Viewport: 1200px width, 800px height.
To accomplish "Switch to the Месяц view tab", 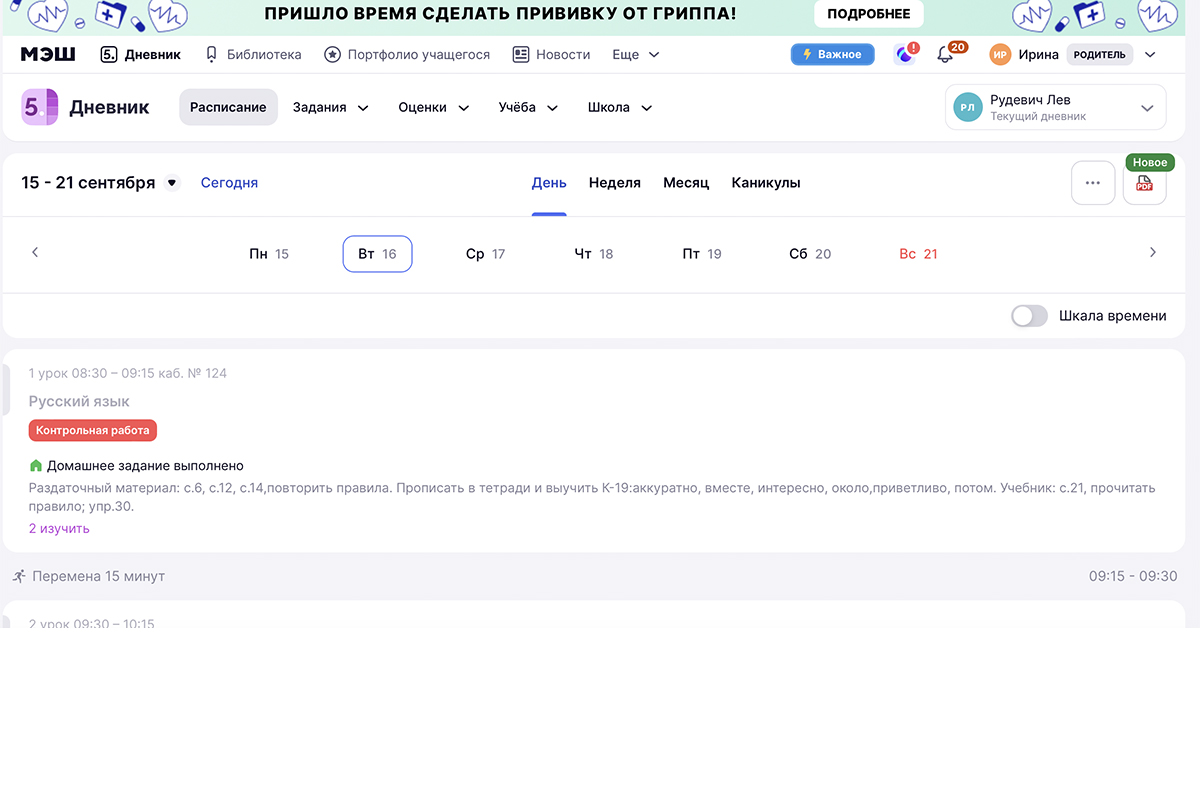I will click(686, 183).
